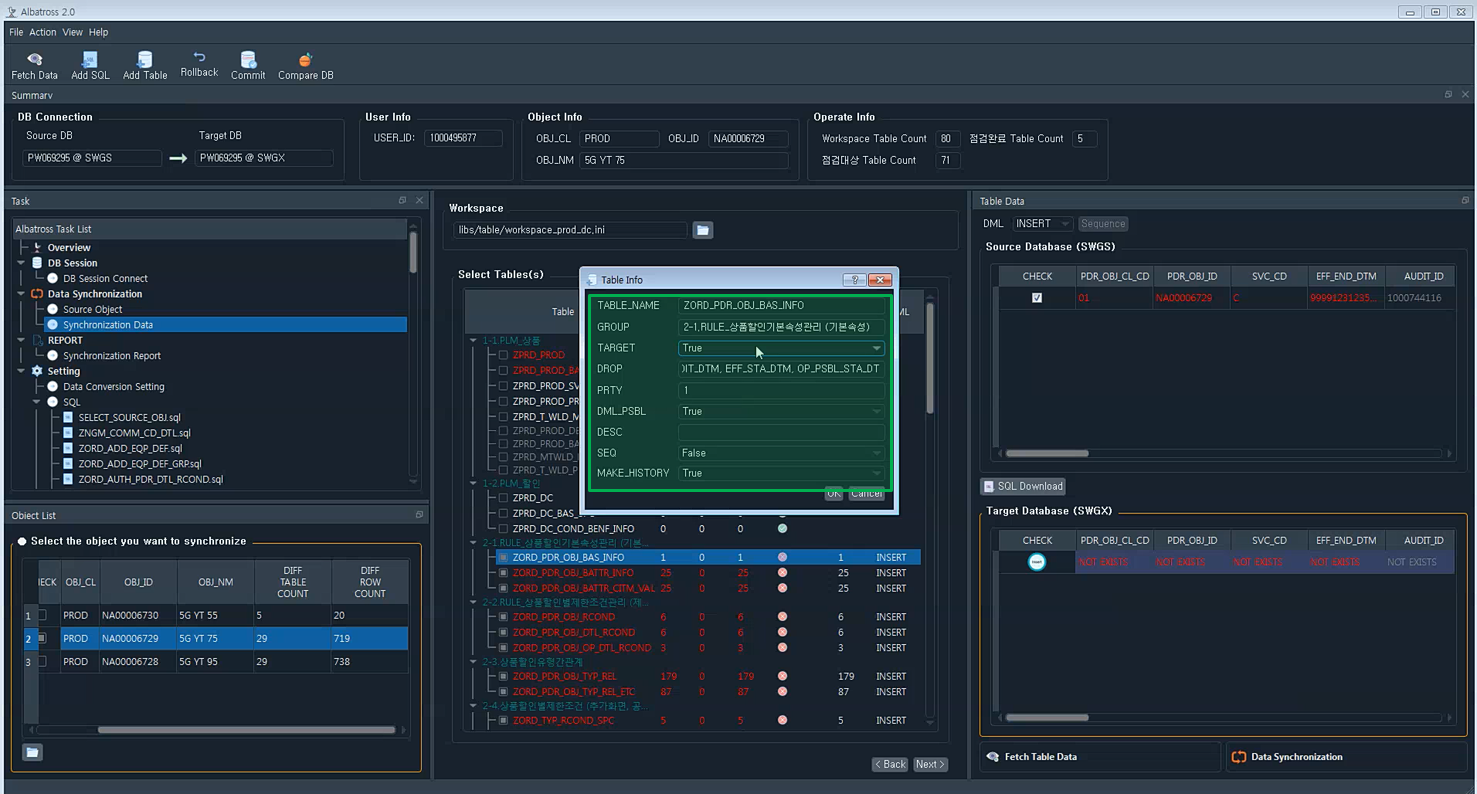The image size is (1477, 794).
Task: Click the Rollback toolbar icon
Action: point(199,57)
